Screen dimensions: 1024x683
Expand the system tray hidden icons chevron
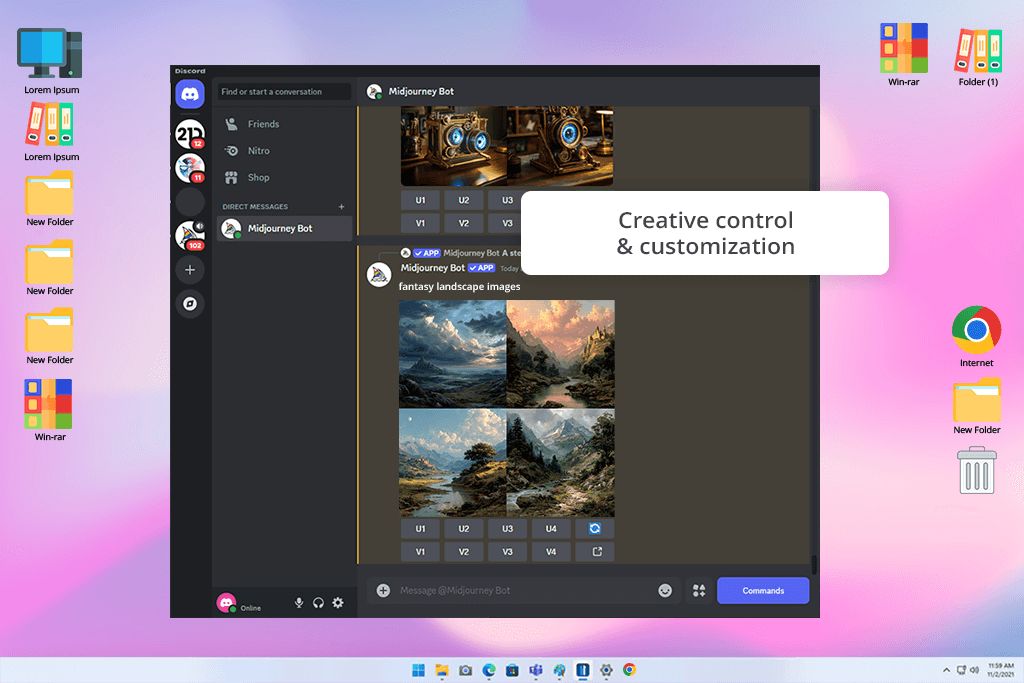coord(946,670)
